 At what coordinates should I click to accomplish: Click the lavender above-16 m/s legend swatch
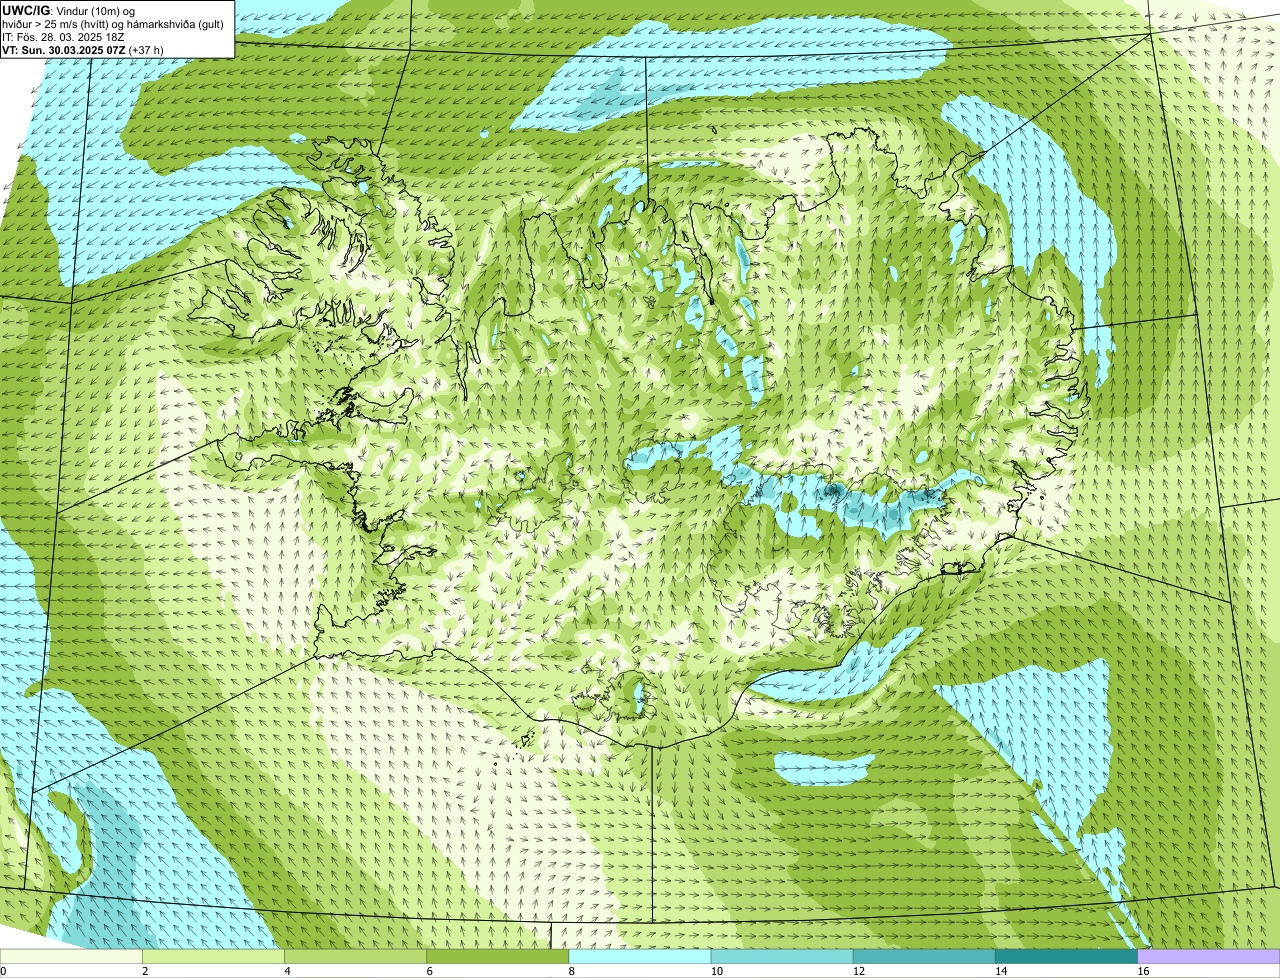point(1209,957)
